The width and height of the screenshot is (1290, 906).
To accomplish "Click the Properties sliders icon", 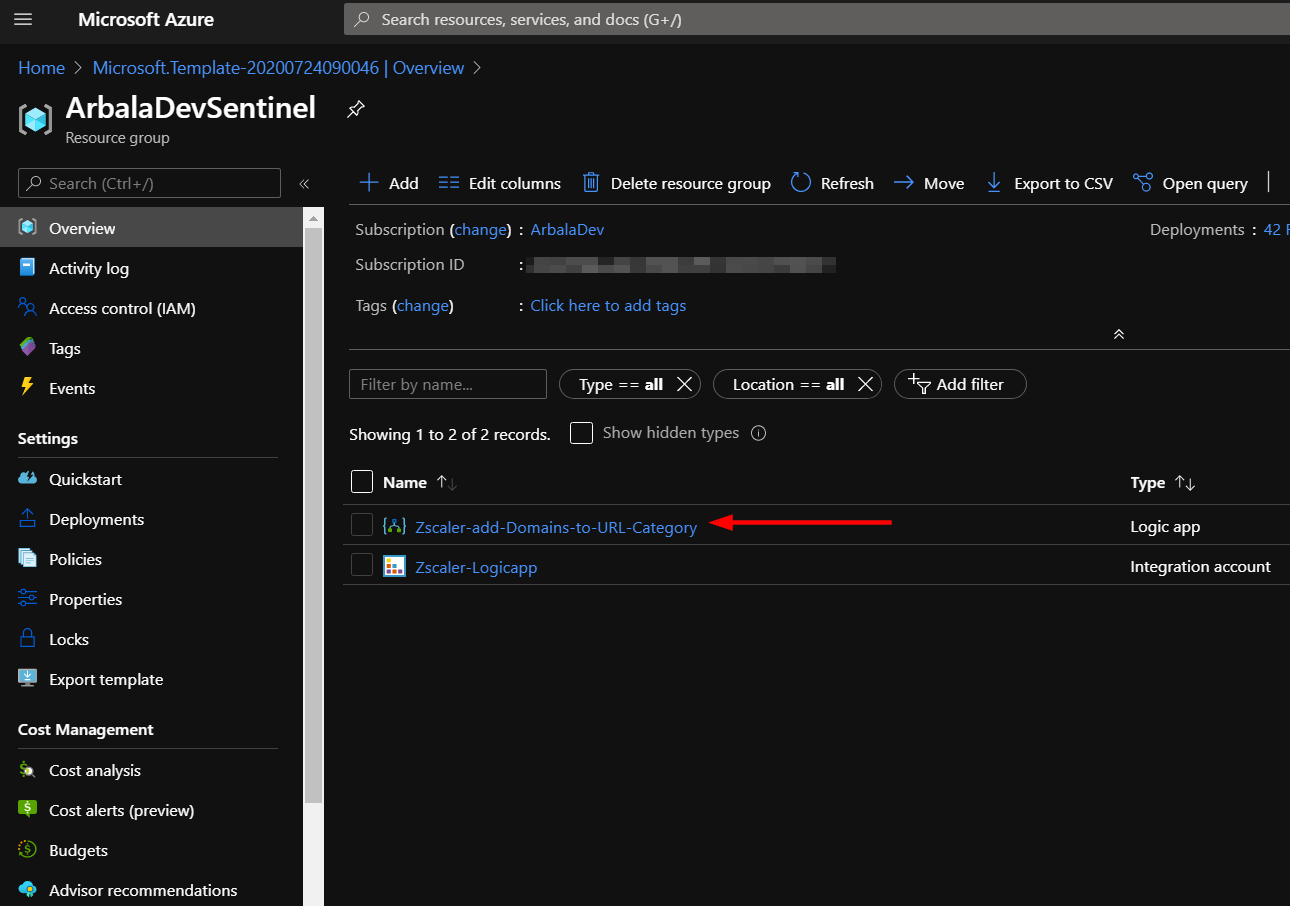I will [x=28, y=599].
